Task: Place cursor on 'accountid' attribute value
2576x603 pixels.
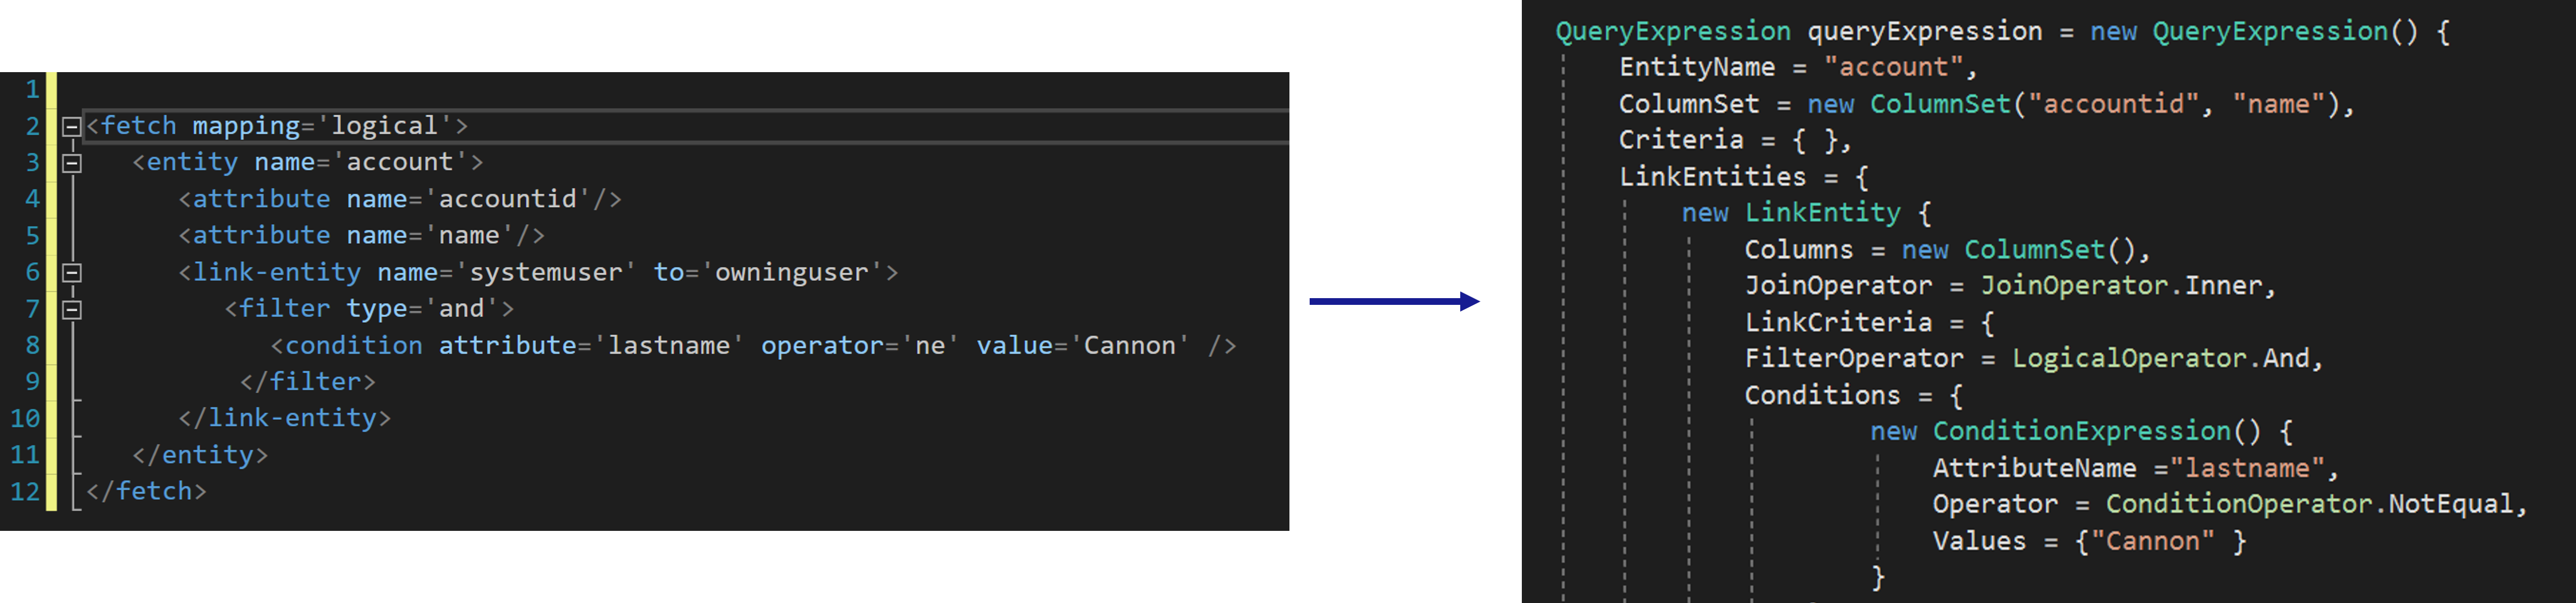Action: (508, 199)
